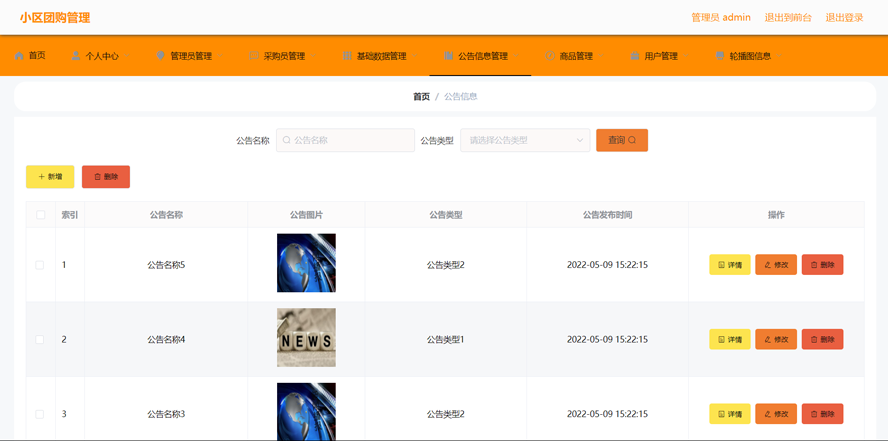Open the 用户管理 menu

pos(660,55)
